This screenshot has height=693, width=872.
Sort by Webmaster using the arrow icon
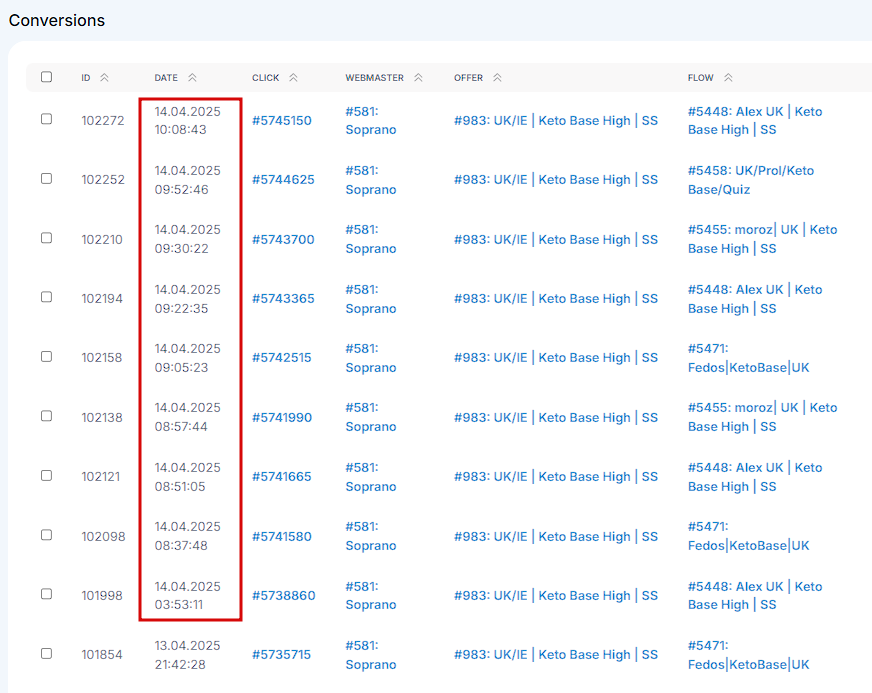coord(418,78)
